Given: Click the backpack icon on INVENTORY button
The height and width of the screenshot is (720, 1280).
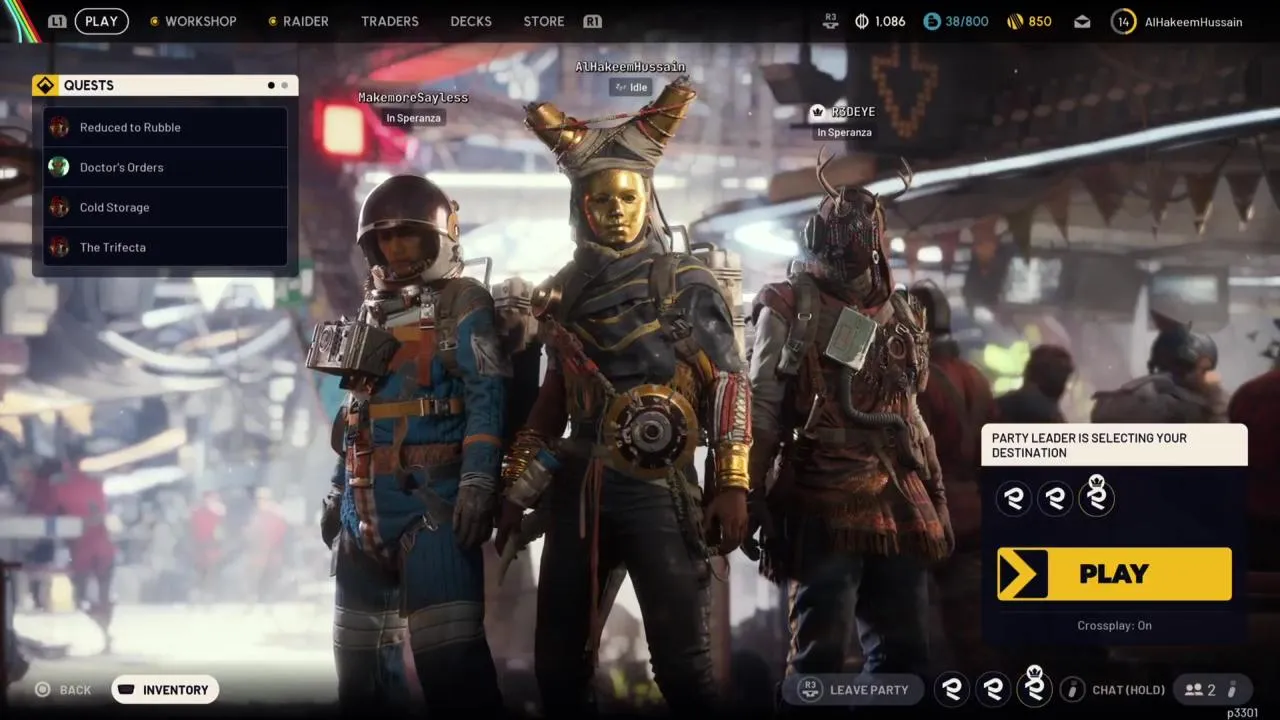Looking at the screenshot, I should point(126,690).
